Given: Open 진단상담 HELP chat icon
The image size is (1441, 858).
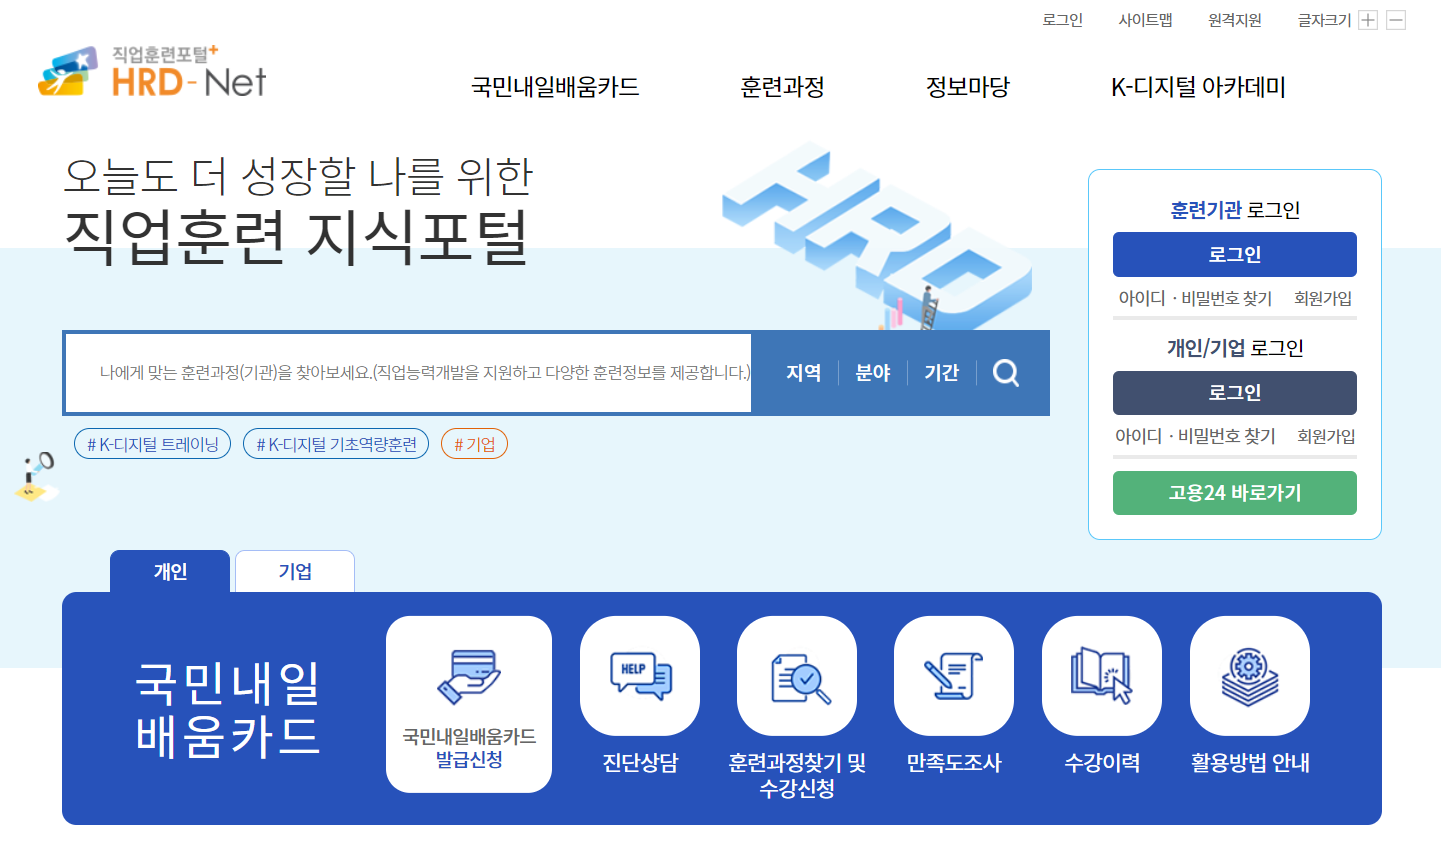Looking at the screenshot, I should (x=640, y=676).
